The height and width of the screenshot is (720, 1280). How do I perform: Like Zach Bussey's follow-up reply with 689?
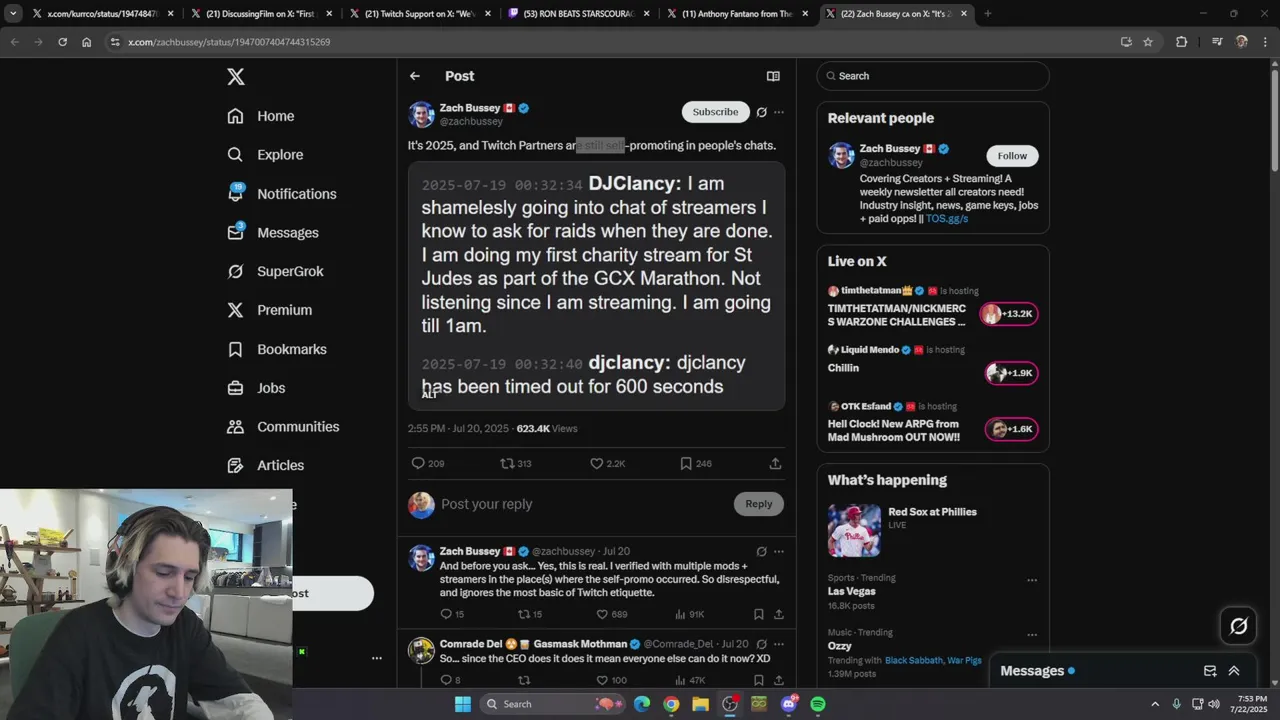coord(612,614)
